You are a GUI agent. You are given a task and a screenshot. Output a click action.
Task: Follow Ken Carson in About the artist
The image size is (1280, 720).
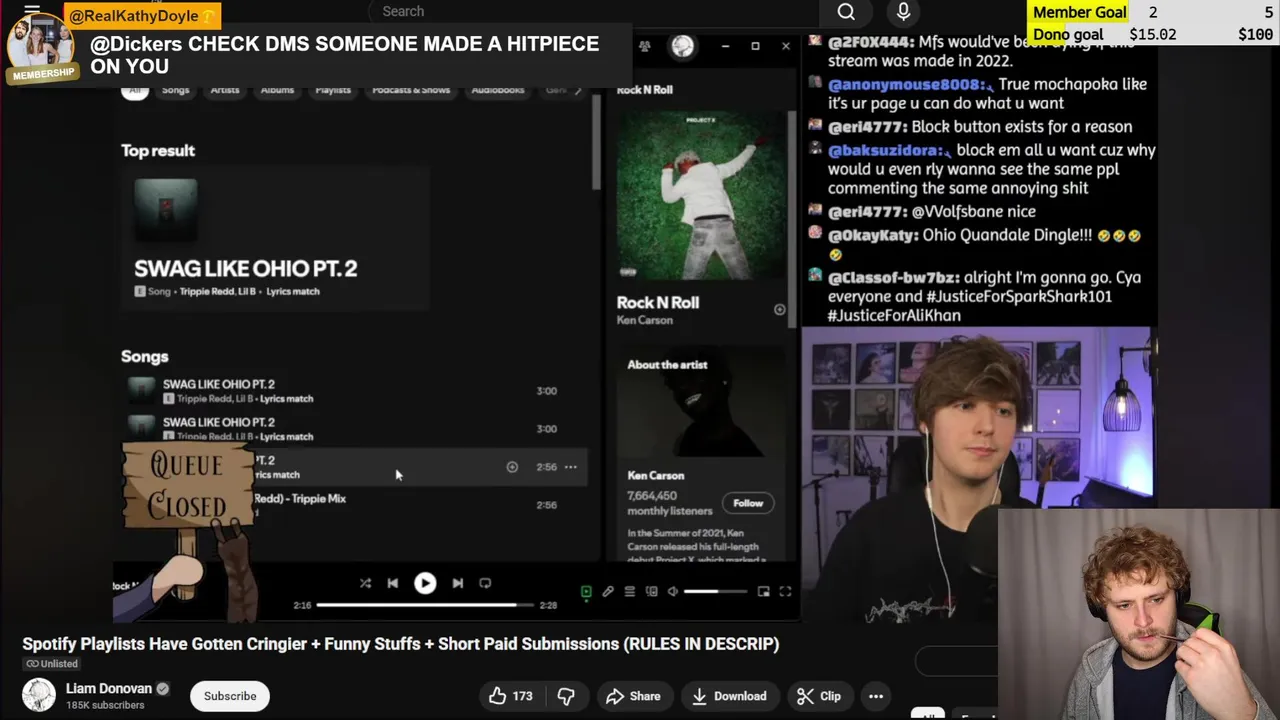[748, 503]
